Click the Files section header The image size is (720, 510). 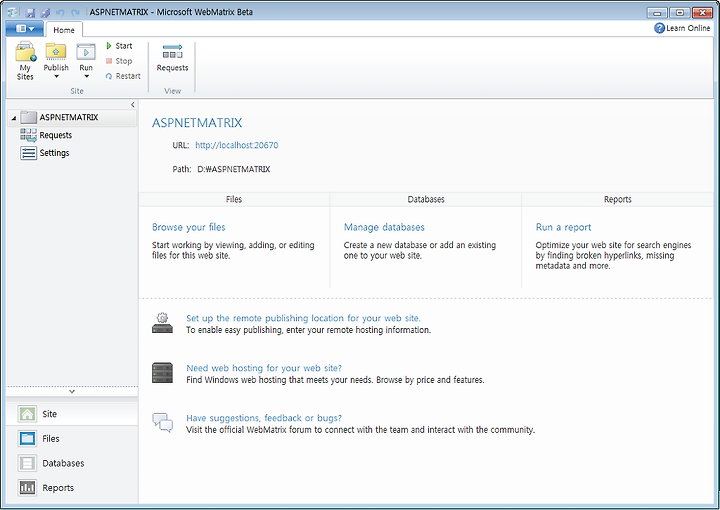[234, 199]
